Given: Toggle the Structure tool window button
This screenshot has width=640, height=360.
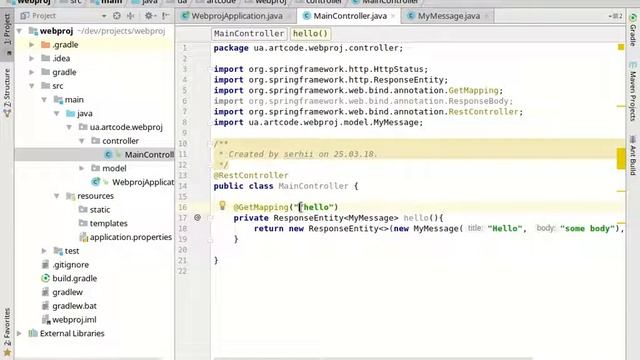Looking at the screenshot, I should [x=7, y=93].
